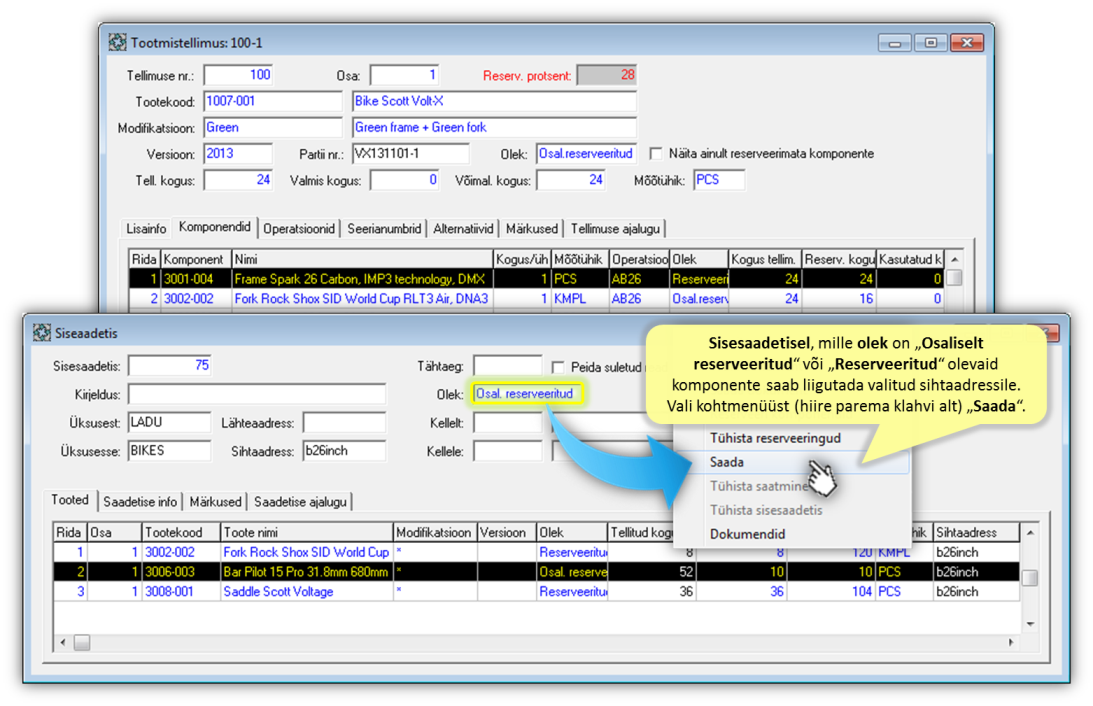Image resolution: width=1093 pixels, height=706 pixels.
Task: Open the Lisainfo tab
Action: 146,229
